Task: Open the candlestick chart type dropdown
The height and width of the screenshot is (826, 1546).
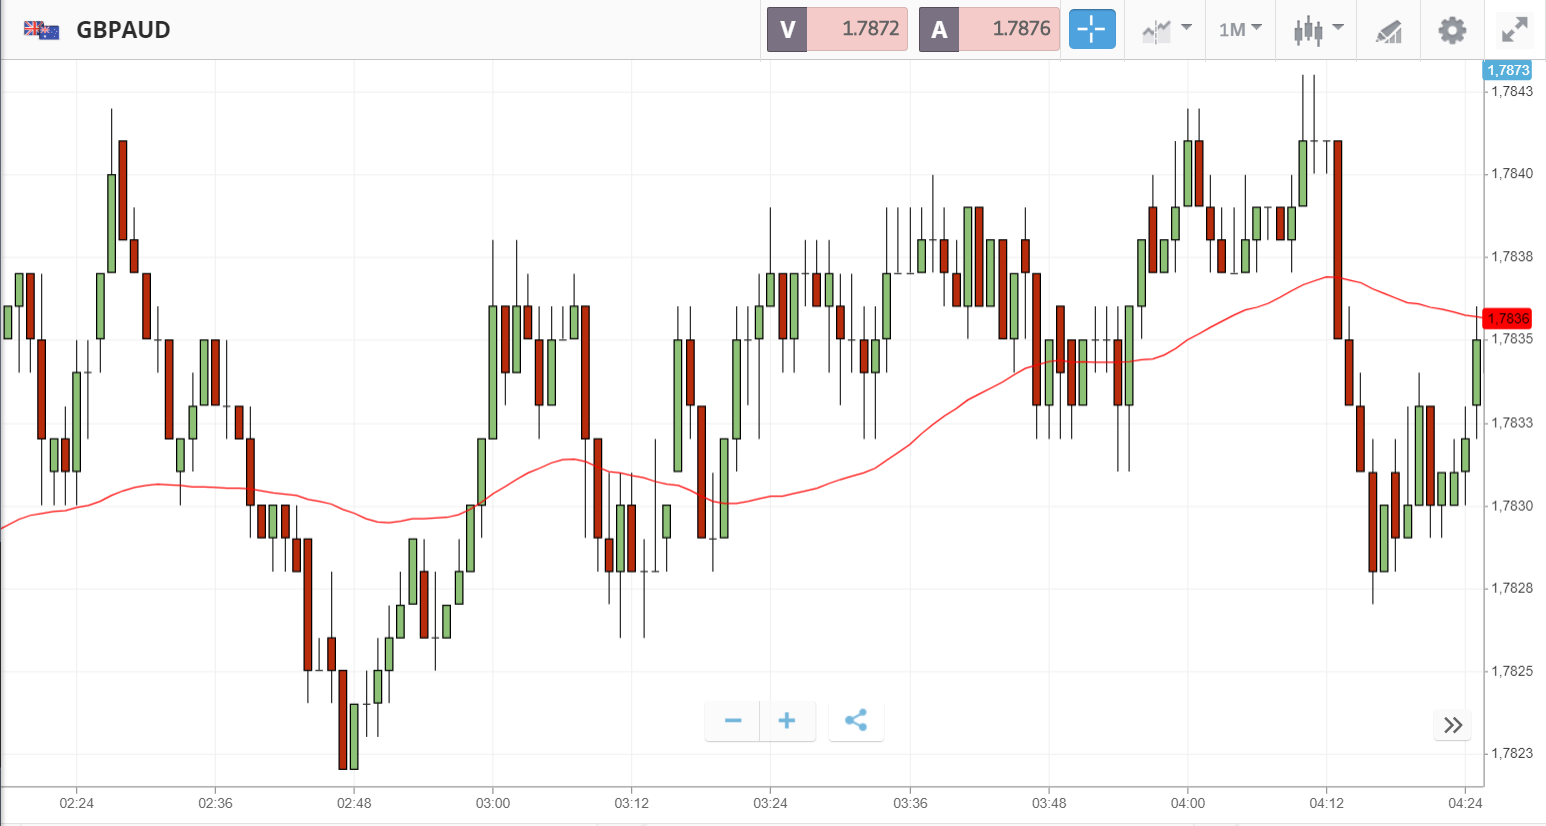Action: [1317, 30]
